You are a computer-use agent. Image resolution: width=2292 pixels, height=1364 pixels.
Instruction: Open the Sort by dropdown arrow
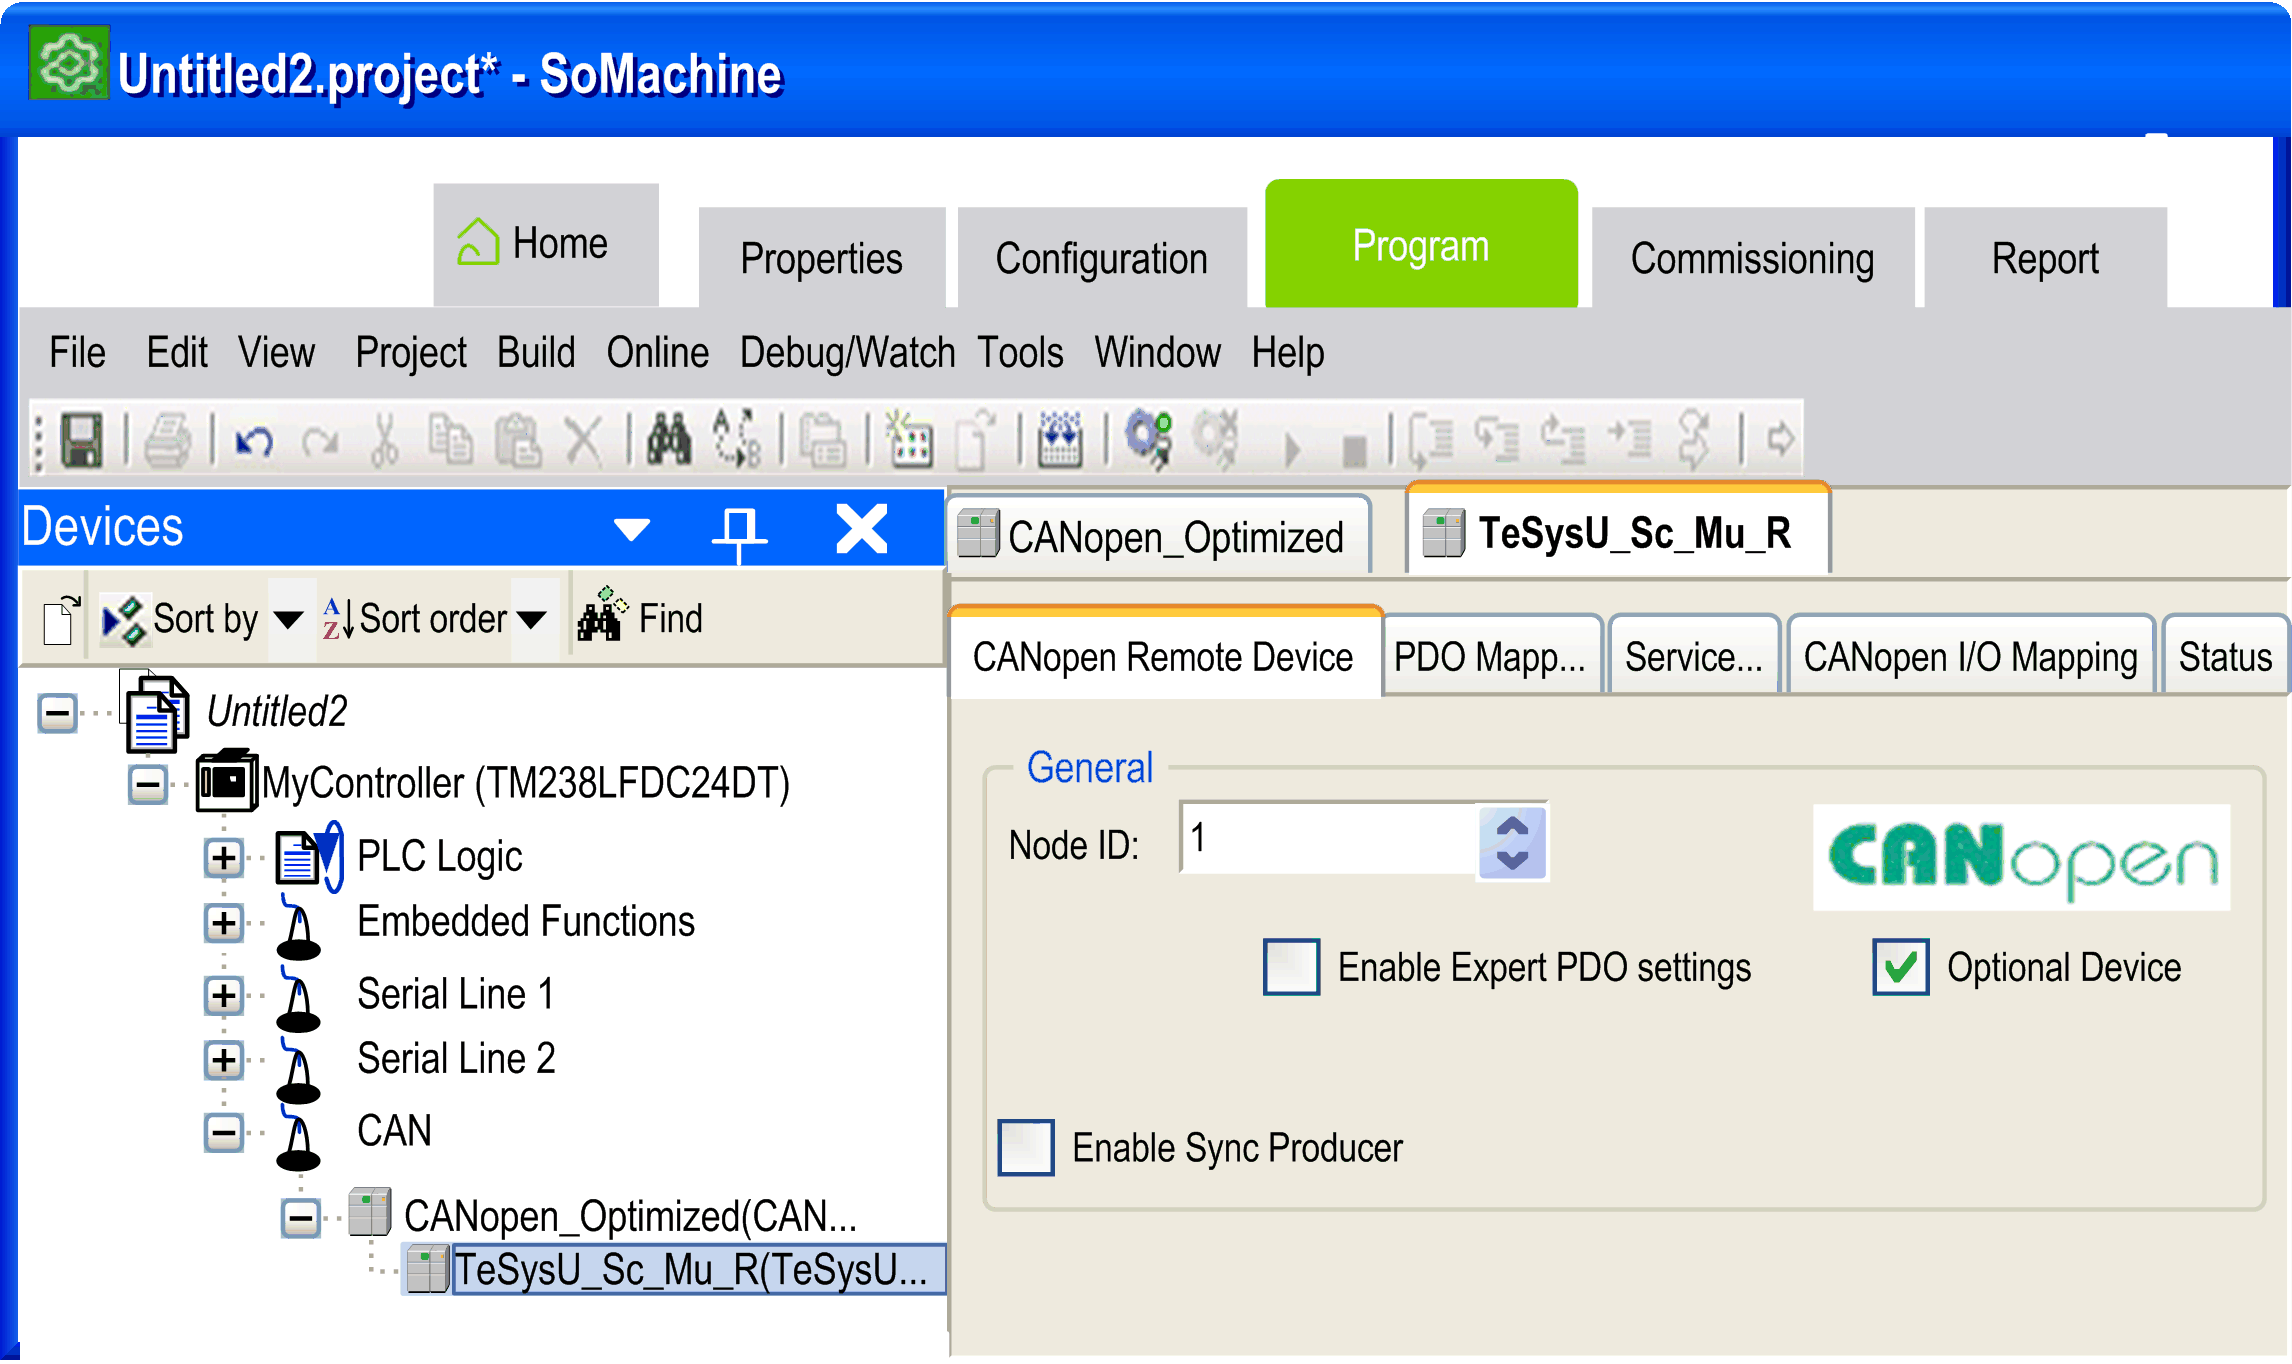[288, 620]
